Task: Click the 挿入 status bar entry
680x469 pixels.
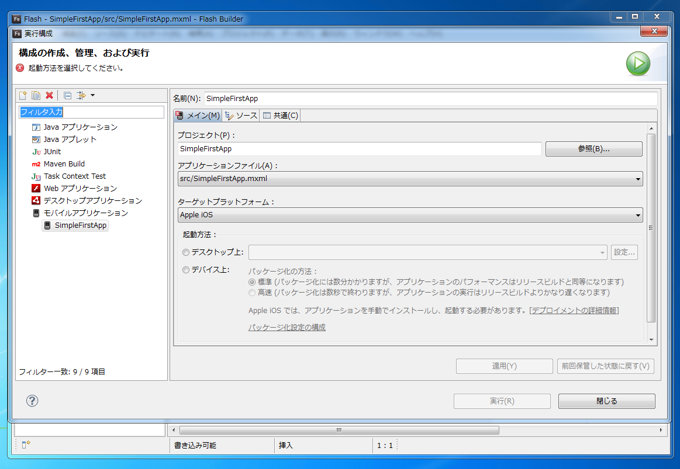Action: 286,446
